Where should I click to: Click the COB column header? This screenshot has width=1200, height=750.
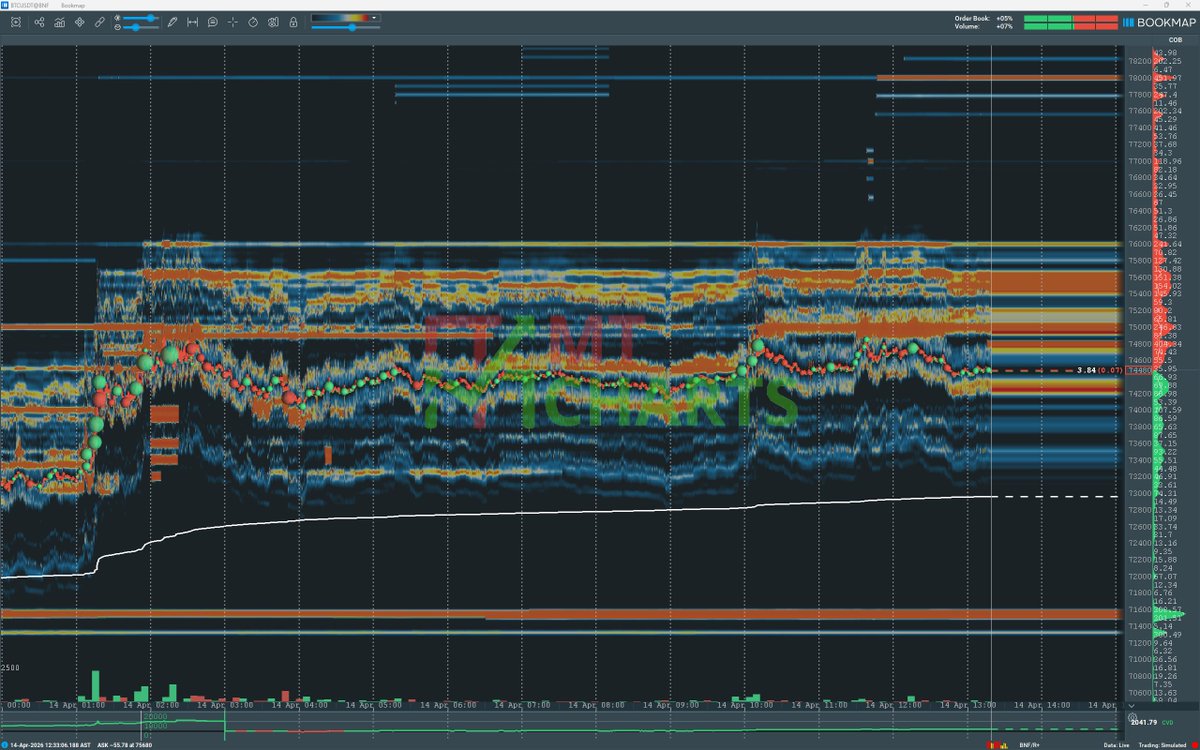point(1159,42)
